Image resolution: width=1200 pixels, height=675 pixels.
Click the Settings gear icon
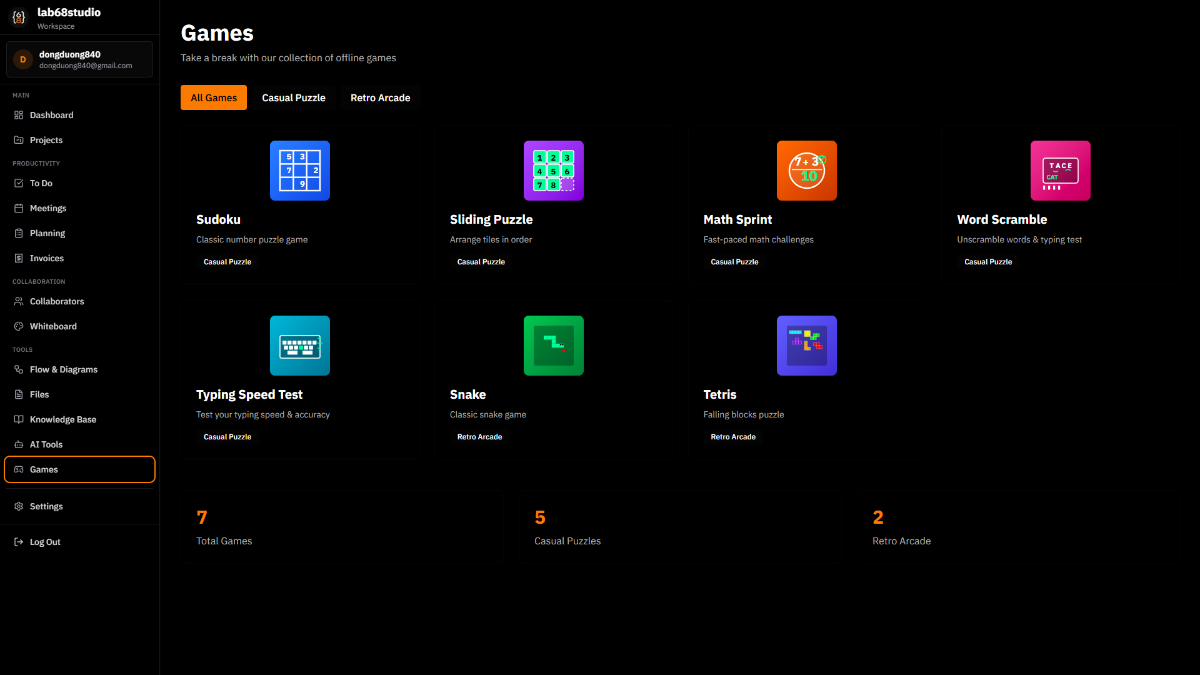[19, 506]
